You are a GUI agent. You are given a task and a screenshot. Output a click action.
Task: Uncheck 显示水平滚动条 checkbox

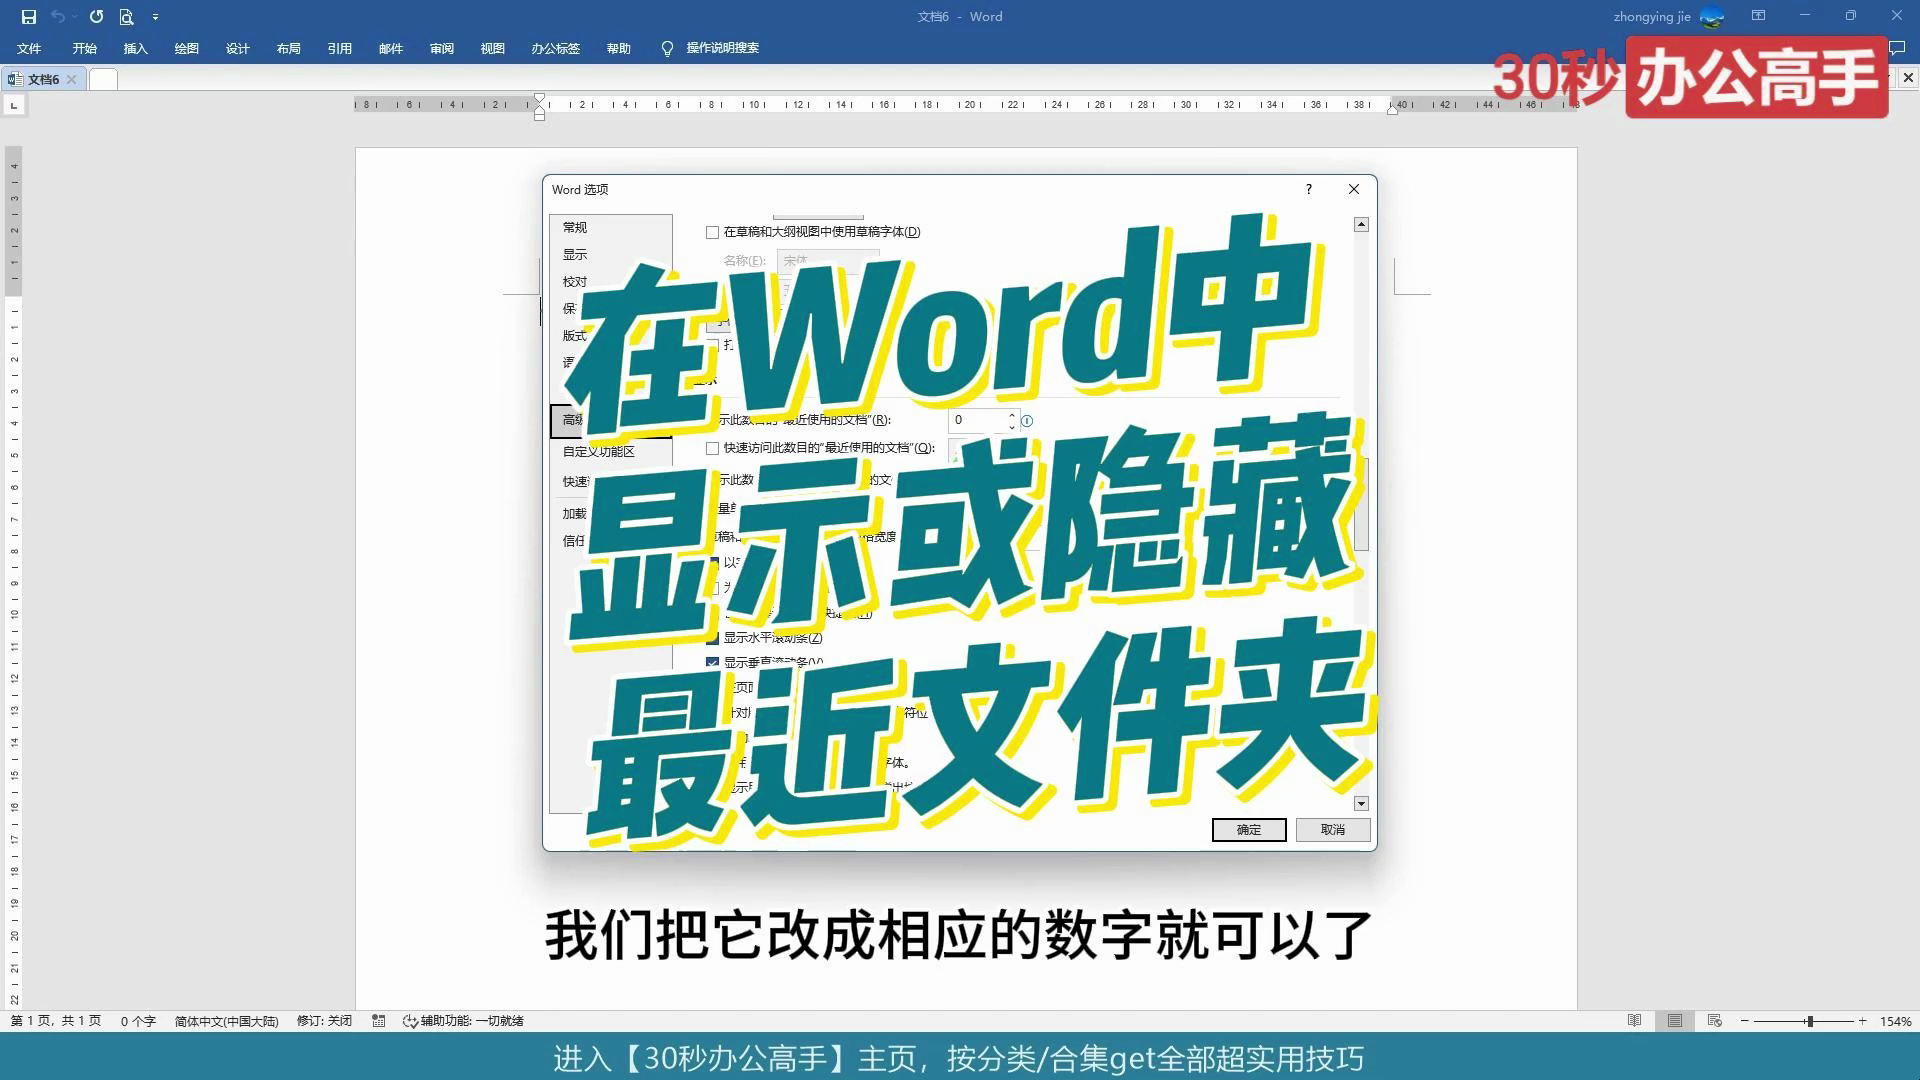(712, 638)
